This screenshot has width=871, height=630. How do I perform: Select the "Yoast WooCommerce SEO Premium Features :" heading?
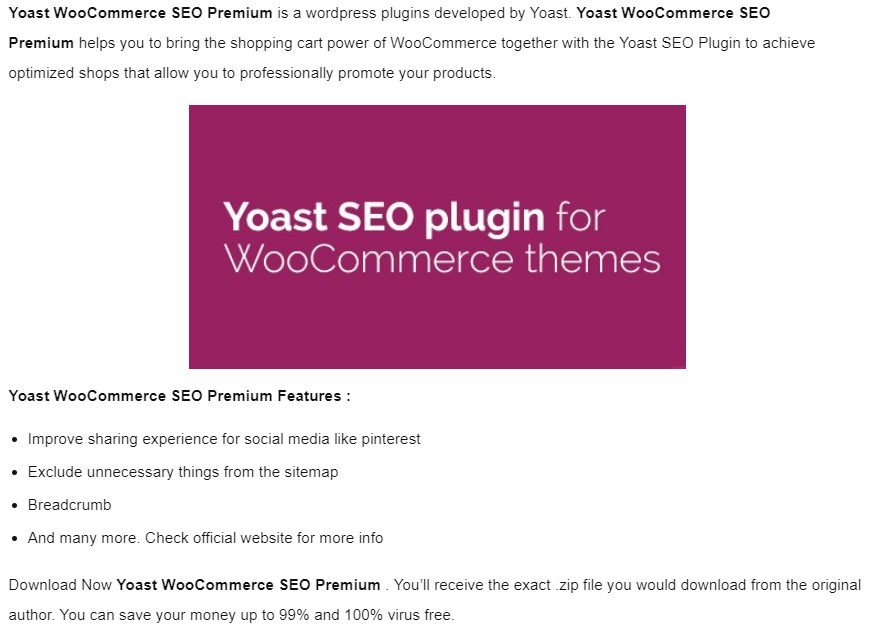[x=179, y=396]
